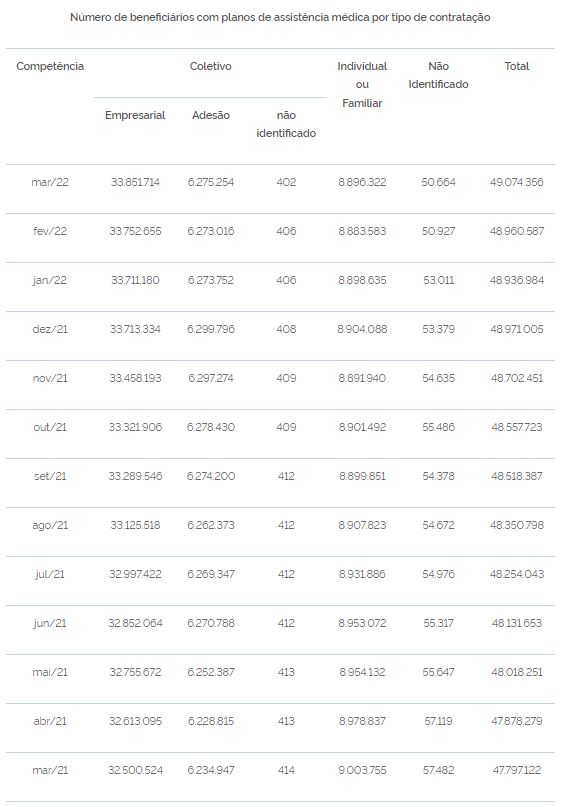The image size is (570, 807).
Task: Click jun/21 Empresarial value 32.852.064
Action: (x=135, y=623)
